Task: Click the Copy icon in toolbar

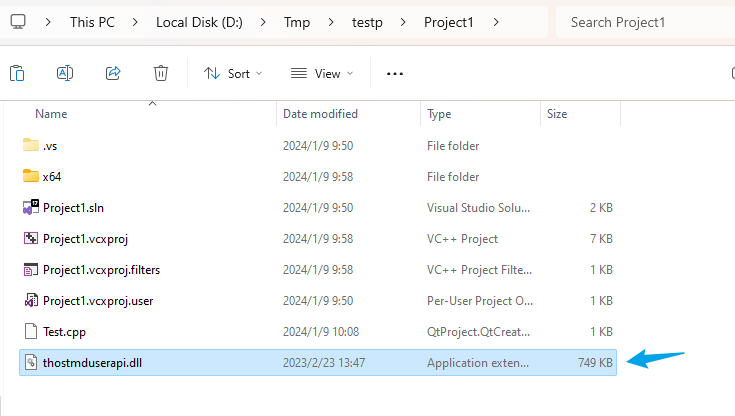Action: pyautogui.click(x=17, y=74)
